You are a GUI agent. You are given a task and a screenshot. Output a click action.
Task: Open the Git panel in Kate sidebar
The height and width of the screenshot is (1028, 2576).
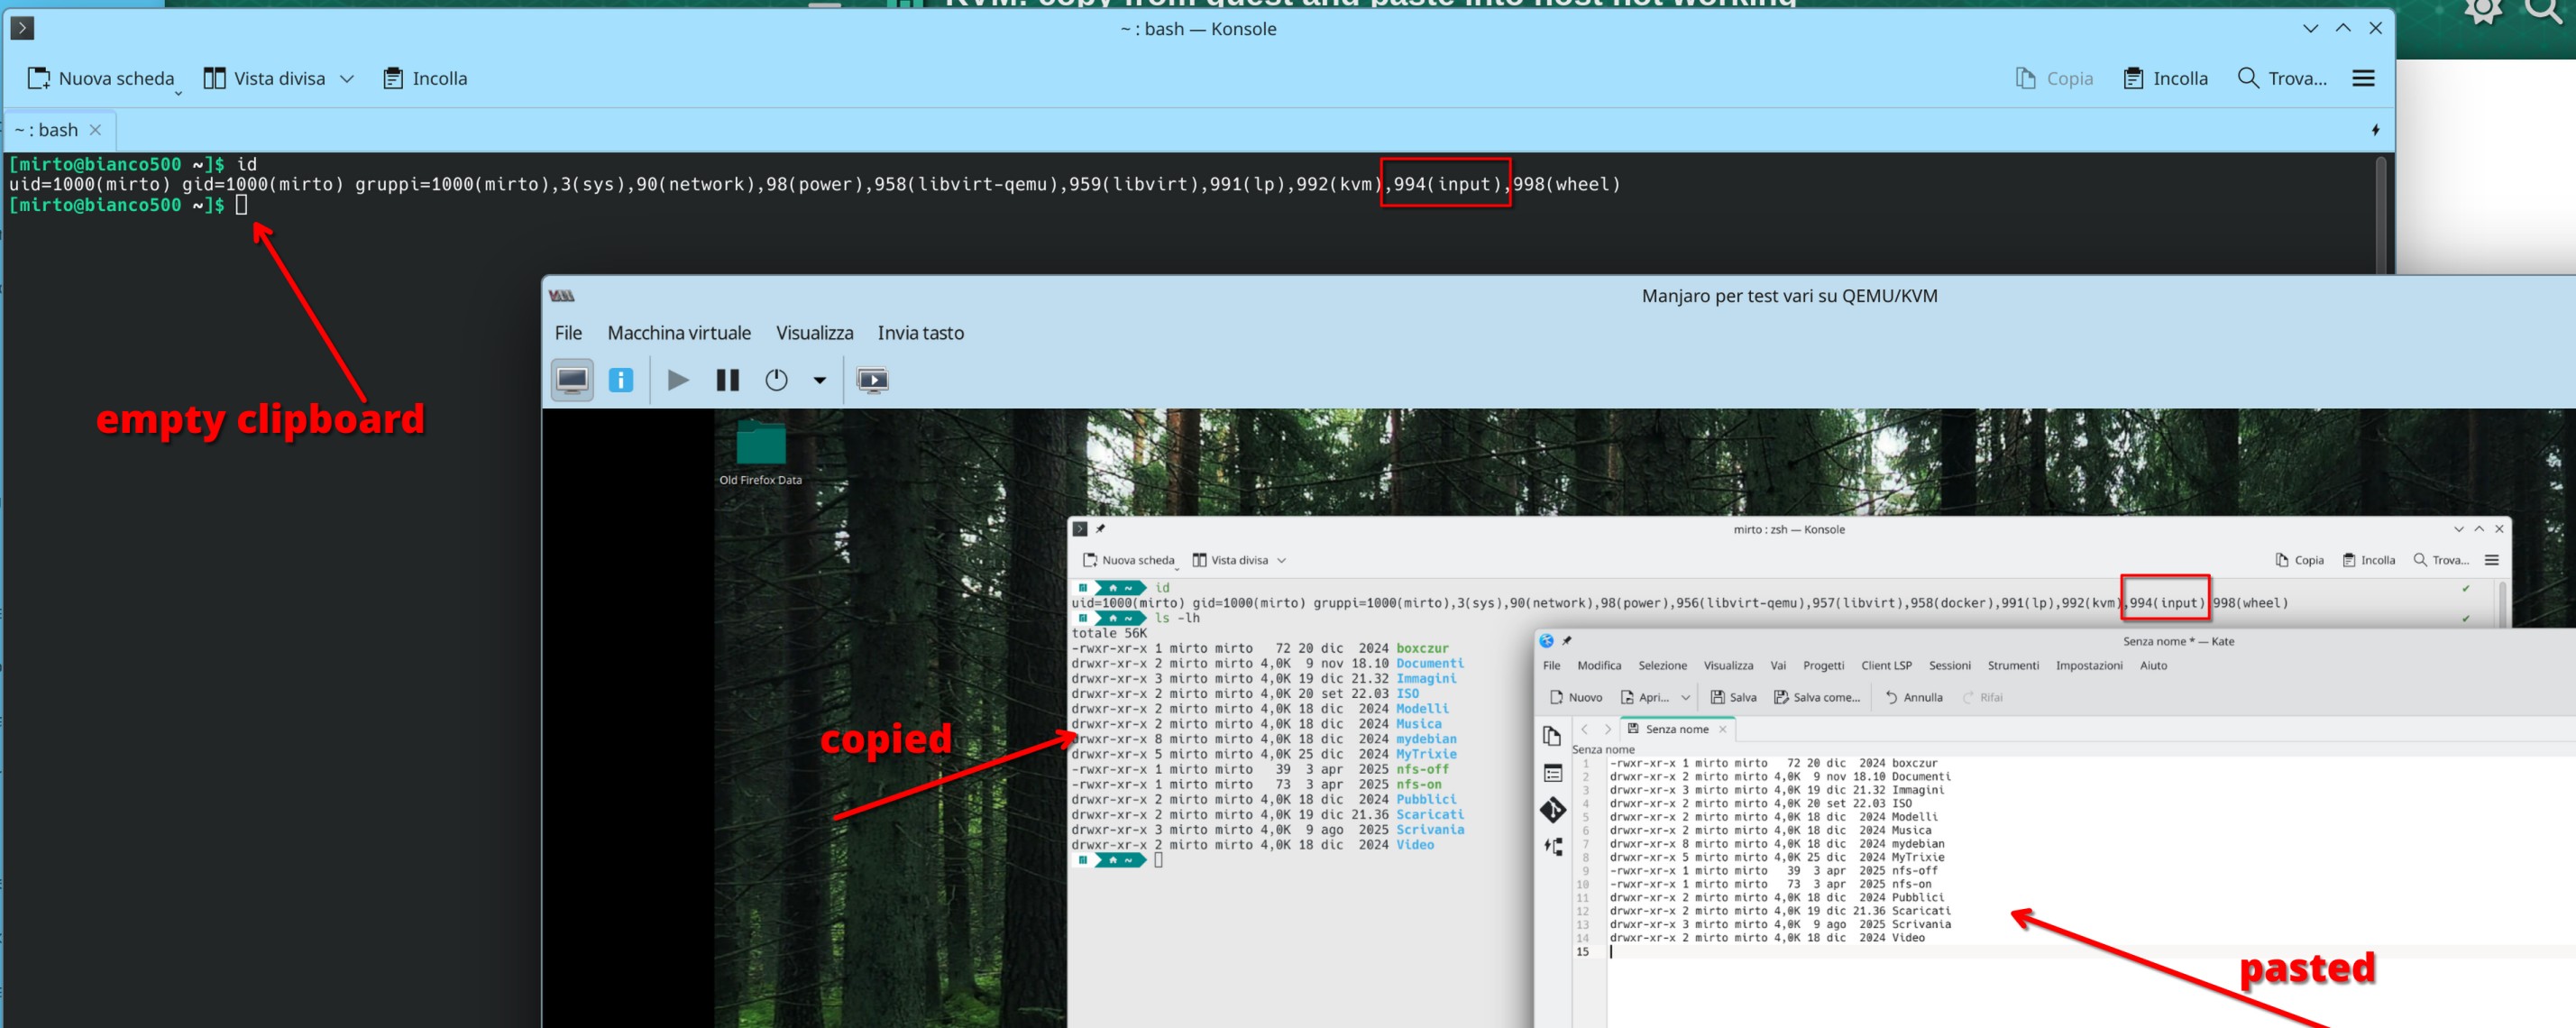pyautogui.click(x=1552, y=809)
